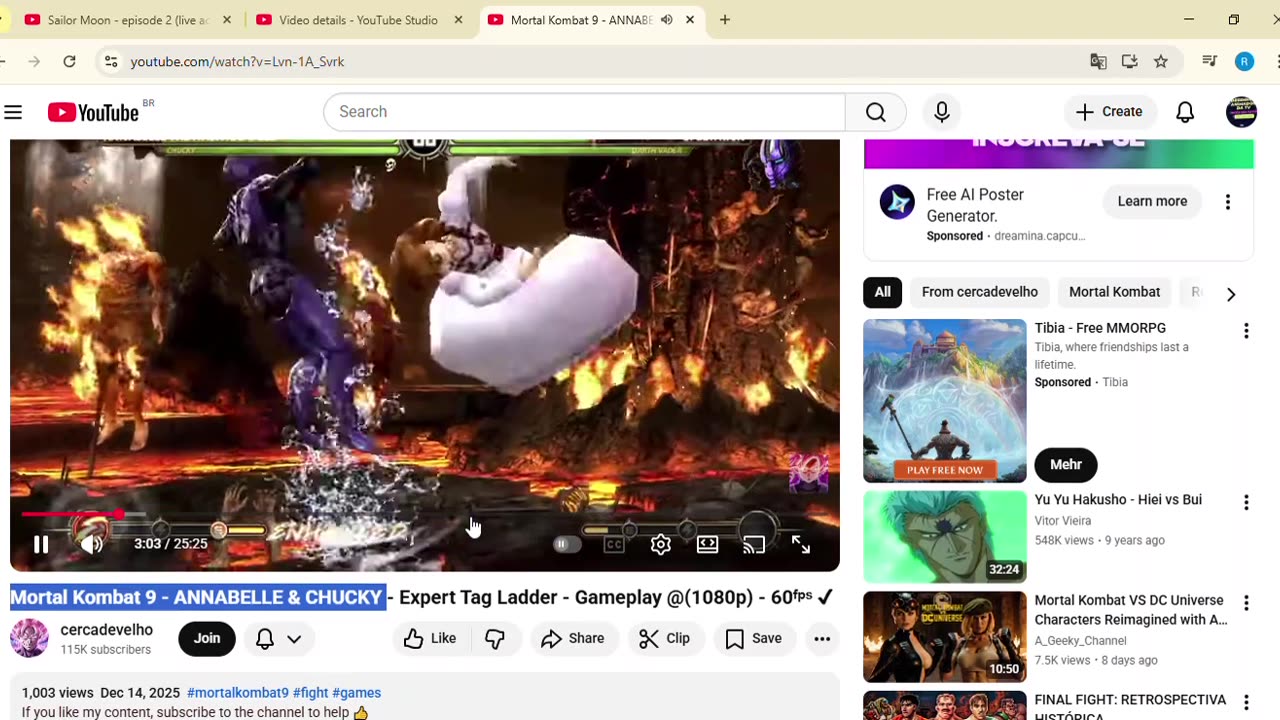Create a clip of the video
The width and height of the screenshot is (1280, 720).
pyautogui.click(x=665, y=639)
